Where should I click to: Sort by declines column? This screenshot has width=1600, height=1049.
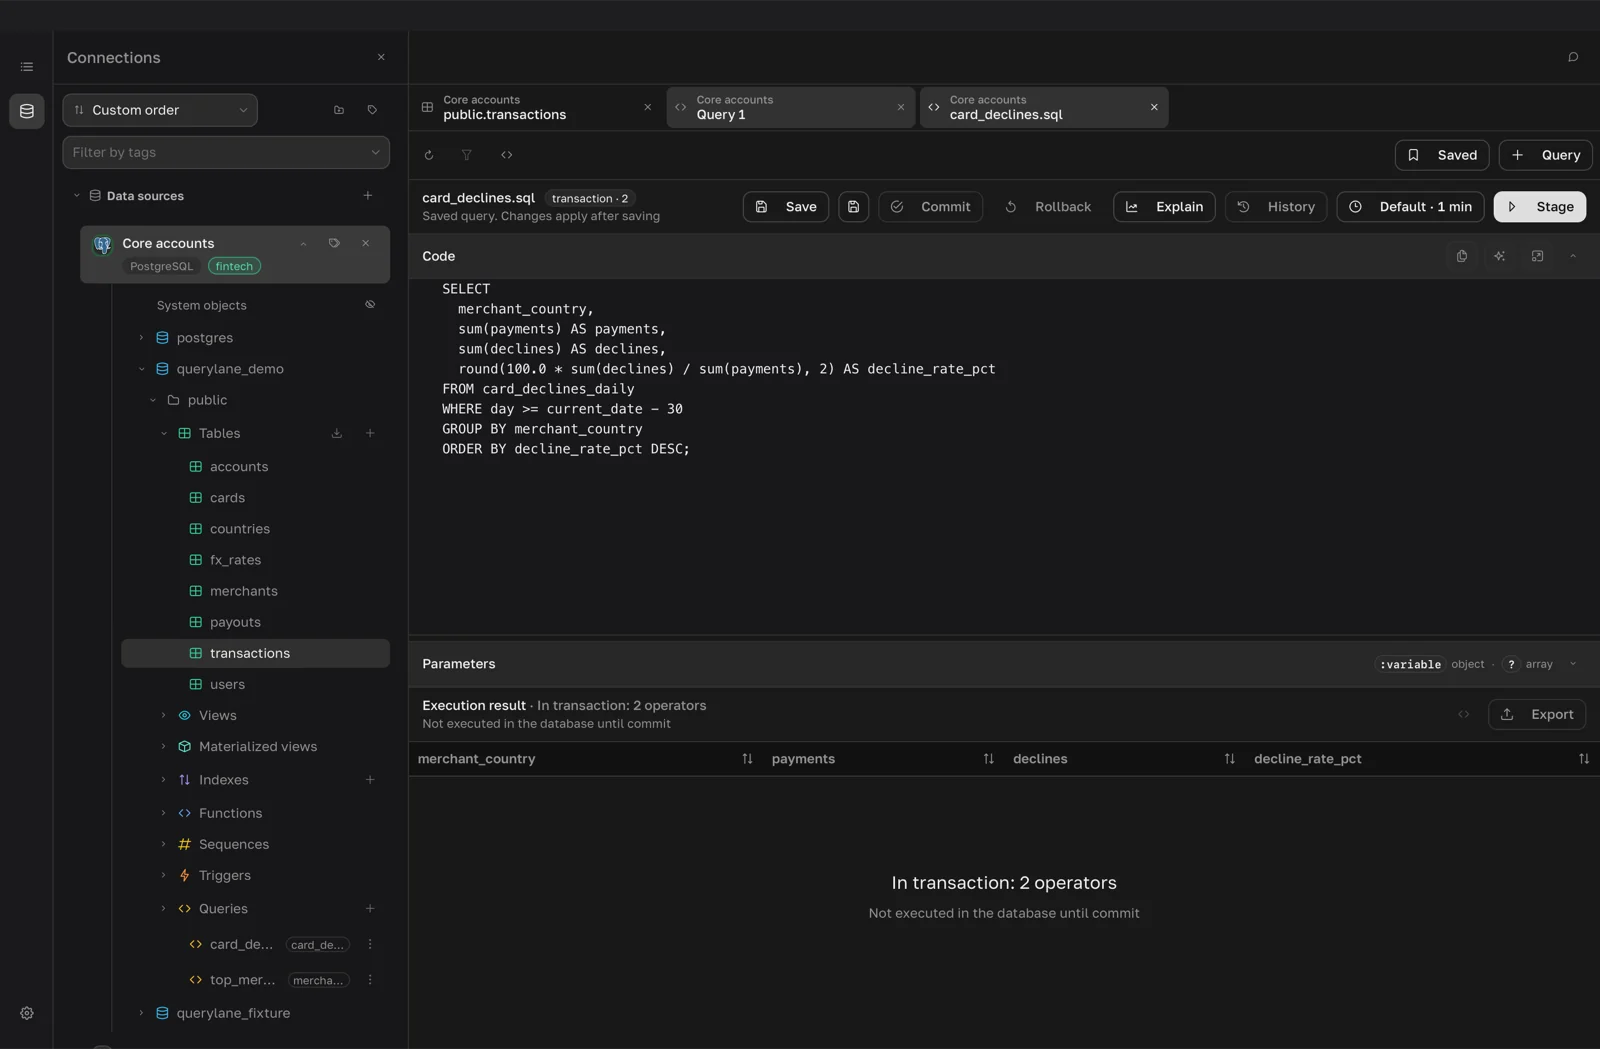1230,759
